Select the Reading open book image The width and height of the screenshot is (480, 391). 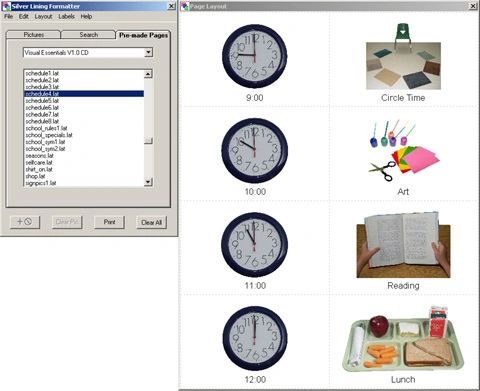[x=403, y=245]
